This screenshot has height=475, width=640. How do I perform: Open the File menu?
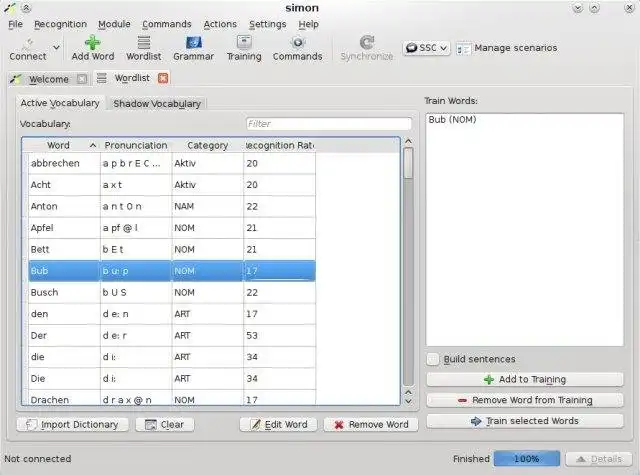tap(16, 24)
